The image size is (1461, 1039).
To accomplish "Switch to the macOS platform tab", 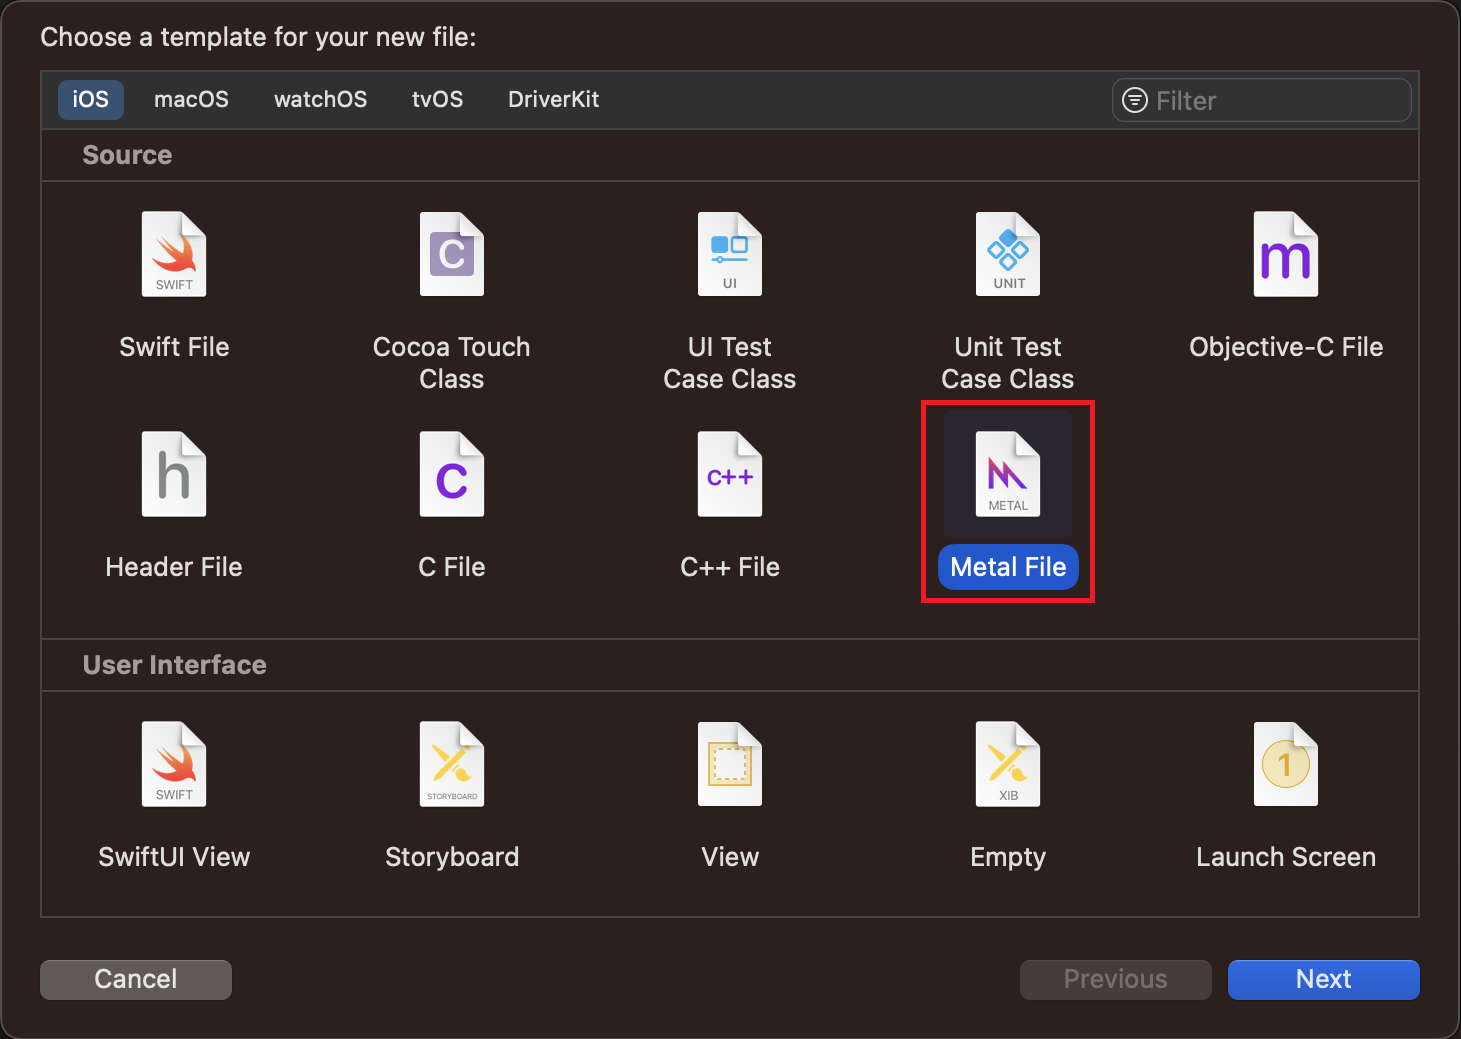I will (x=191, y=100).
